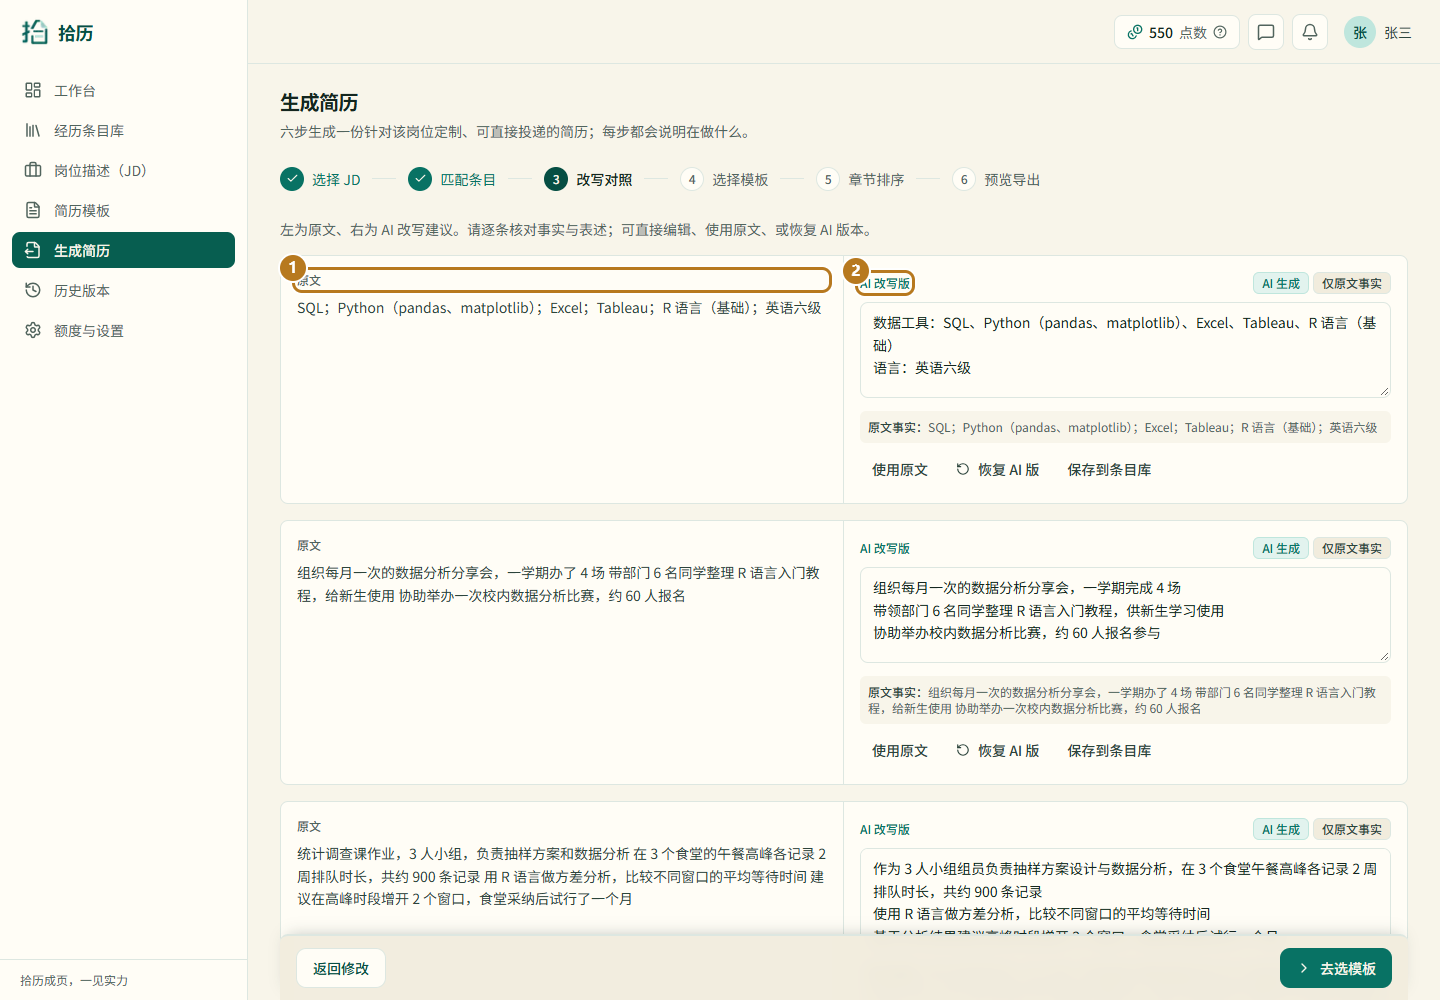Image resolution: width=1440 pixels, height=1000 pixels.
Task: Click 恢复 AI 版 for the SQL skills entry
Action: 998,469
